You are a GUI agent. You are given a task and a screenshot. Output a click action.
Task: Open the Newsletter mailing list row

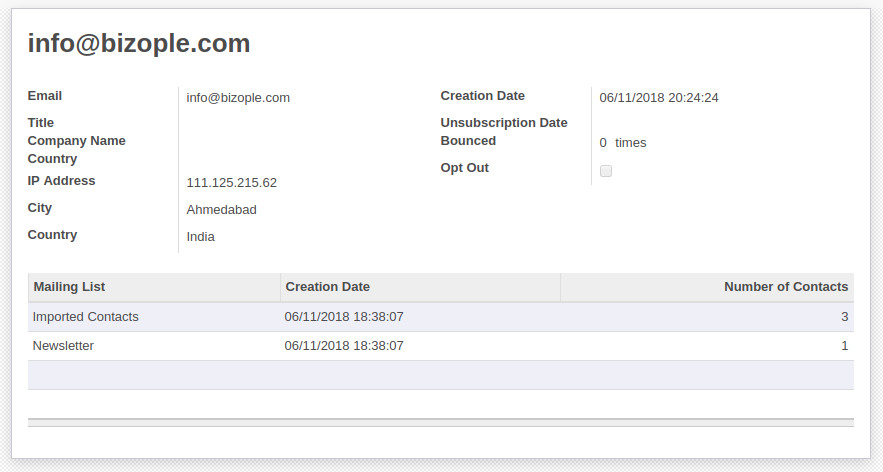tap(441, 346)
